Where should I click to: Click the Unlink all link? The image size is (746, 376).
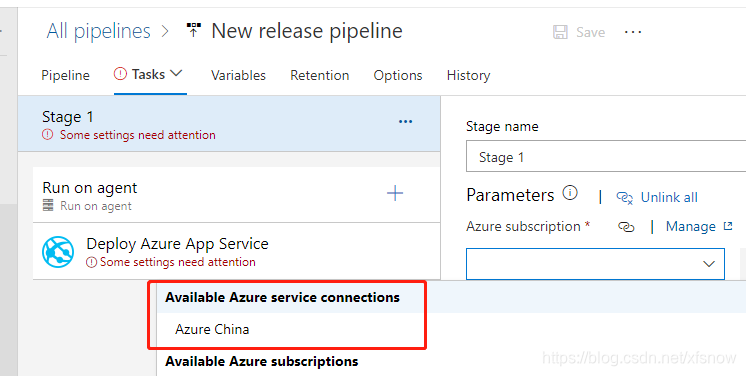pyautogui.click(x=657, y=198)
